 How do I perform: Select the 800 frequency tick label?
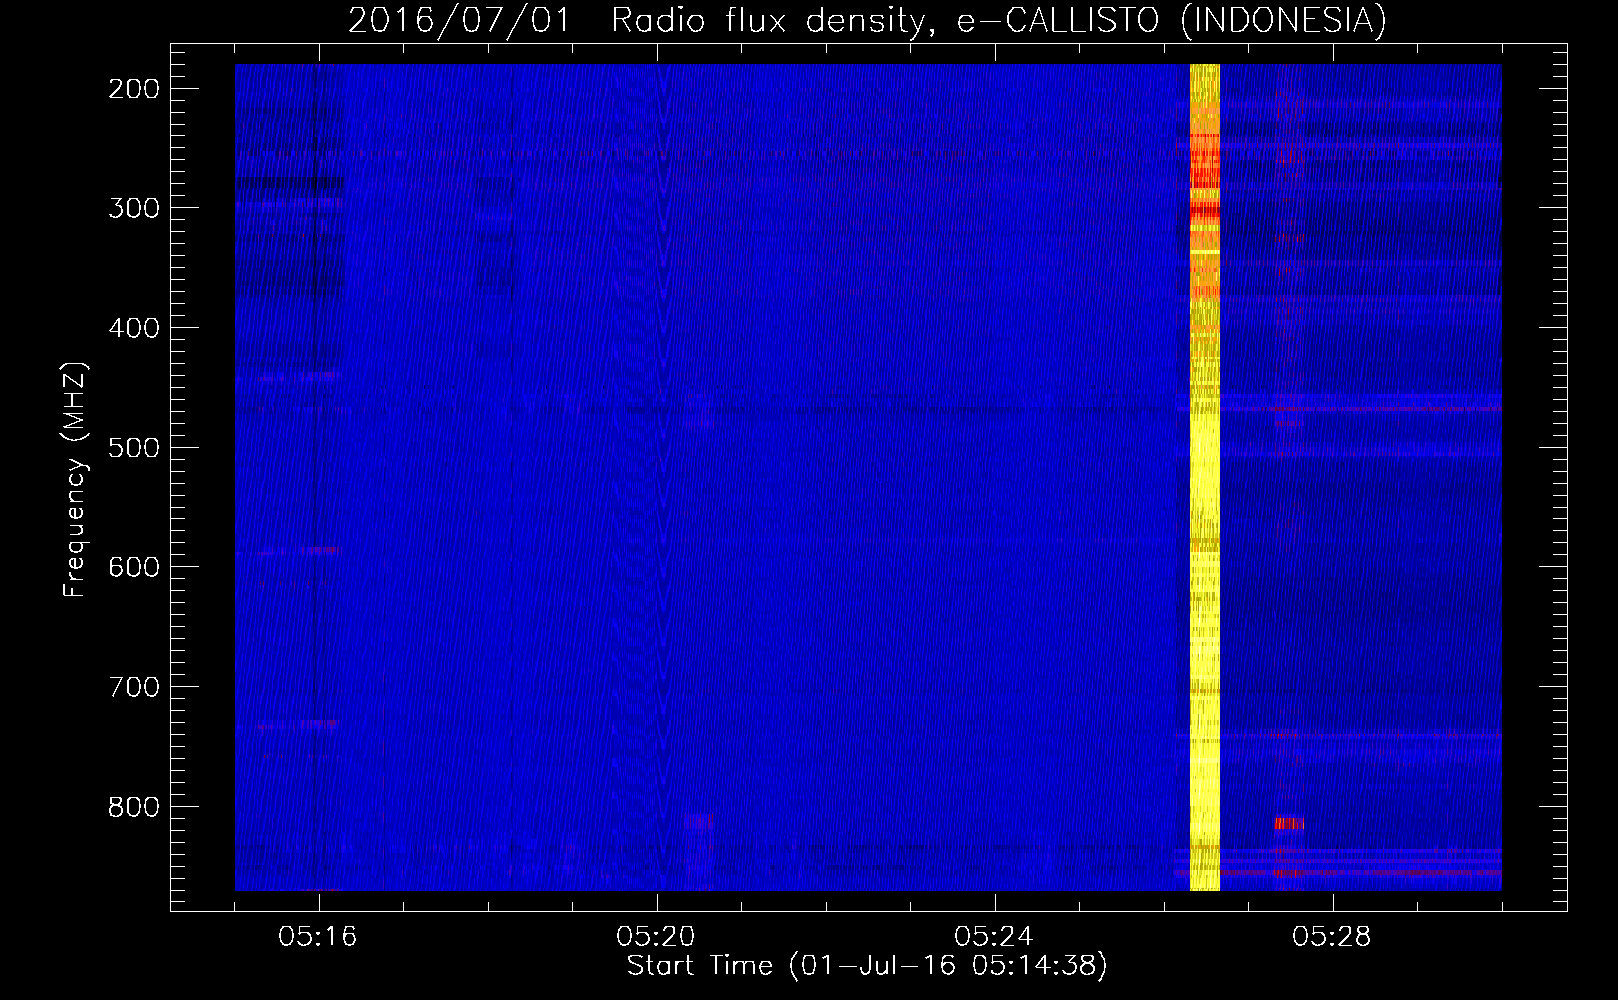pos(133,806)
